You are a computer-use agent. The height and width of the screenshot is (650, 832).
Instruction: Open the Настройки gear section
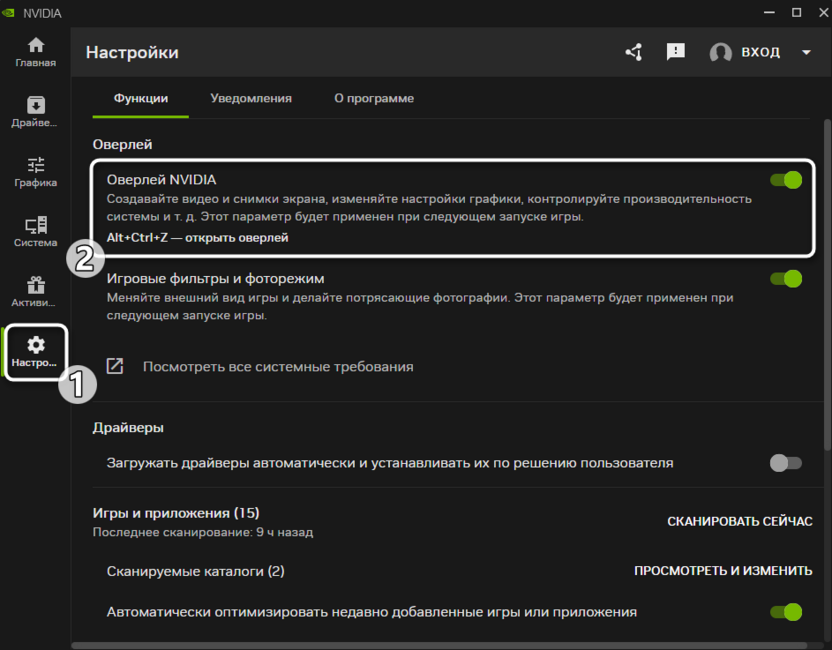click(35, 352)
